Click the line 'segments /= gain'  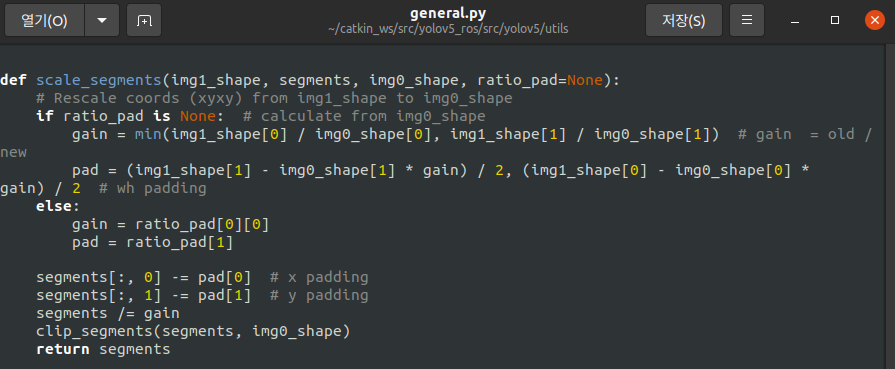tap(108, 314)
